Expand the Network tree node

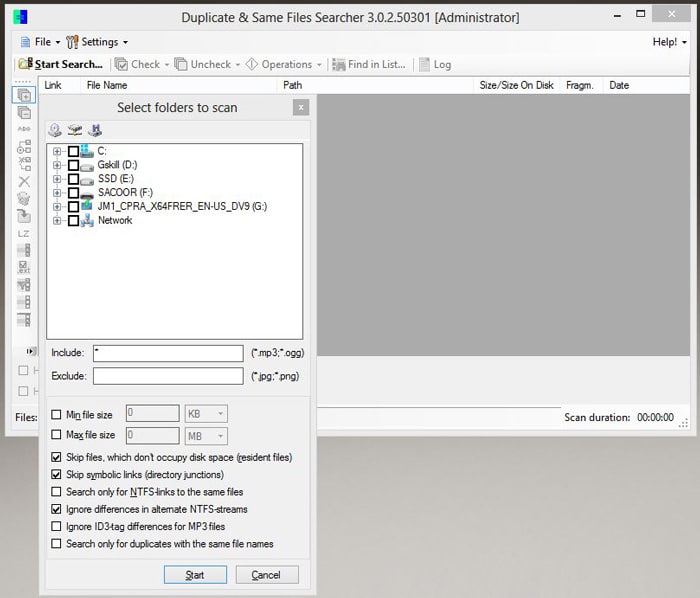point(57,220)
